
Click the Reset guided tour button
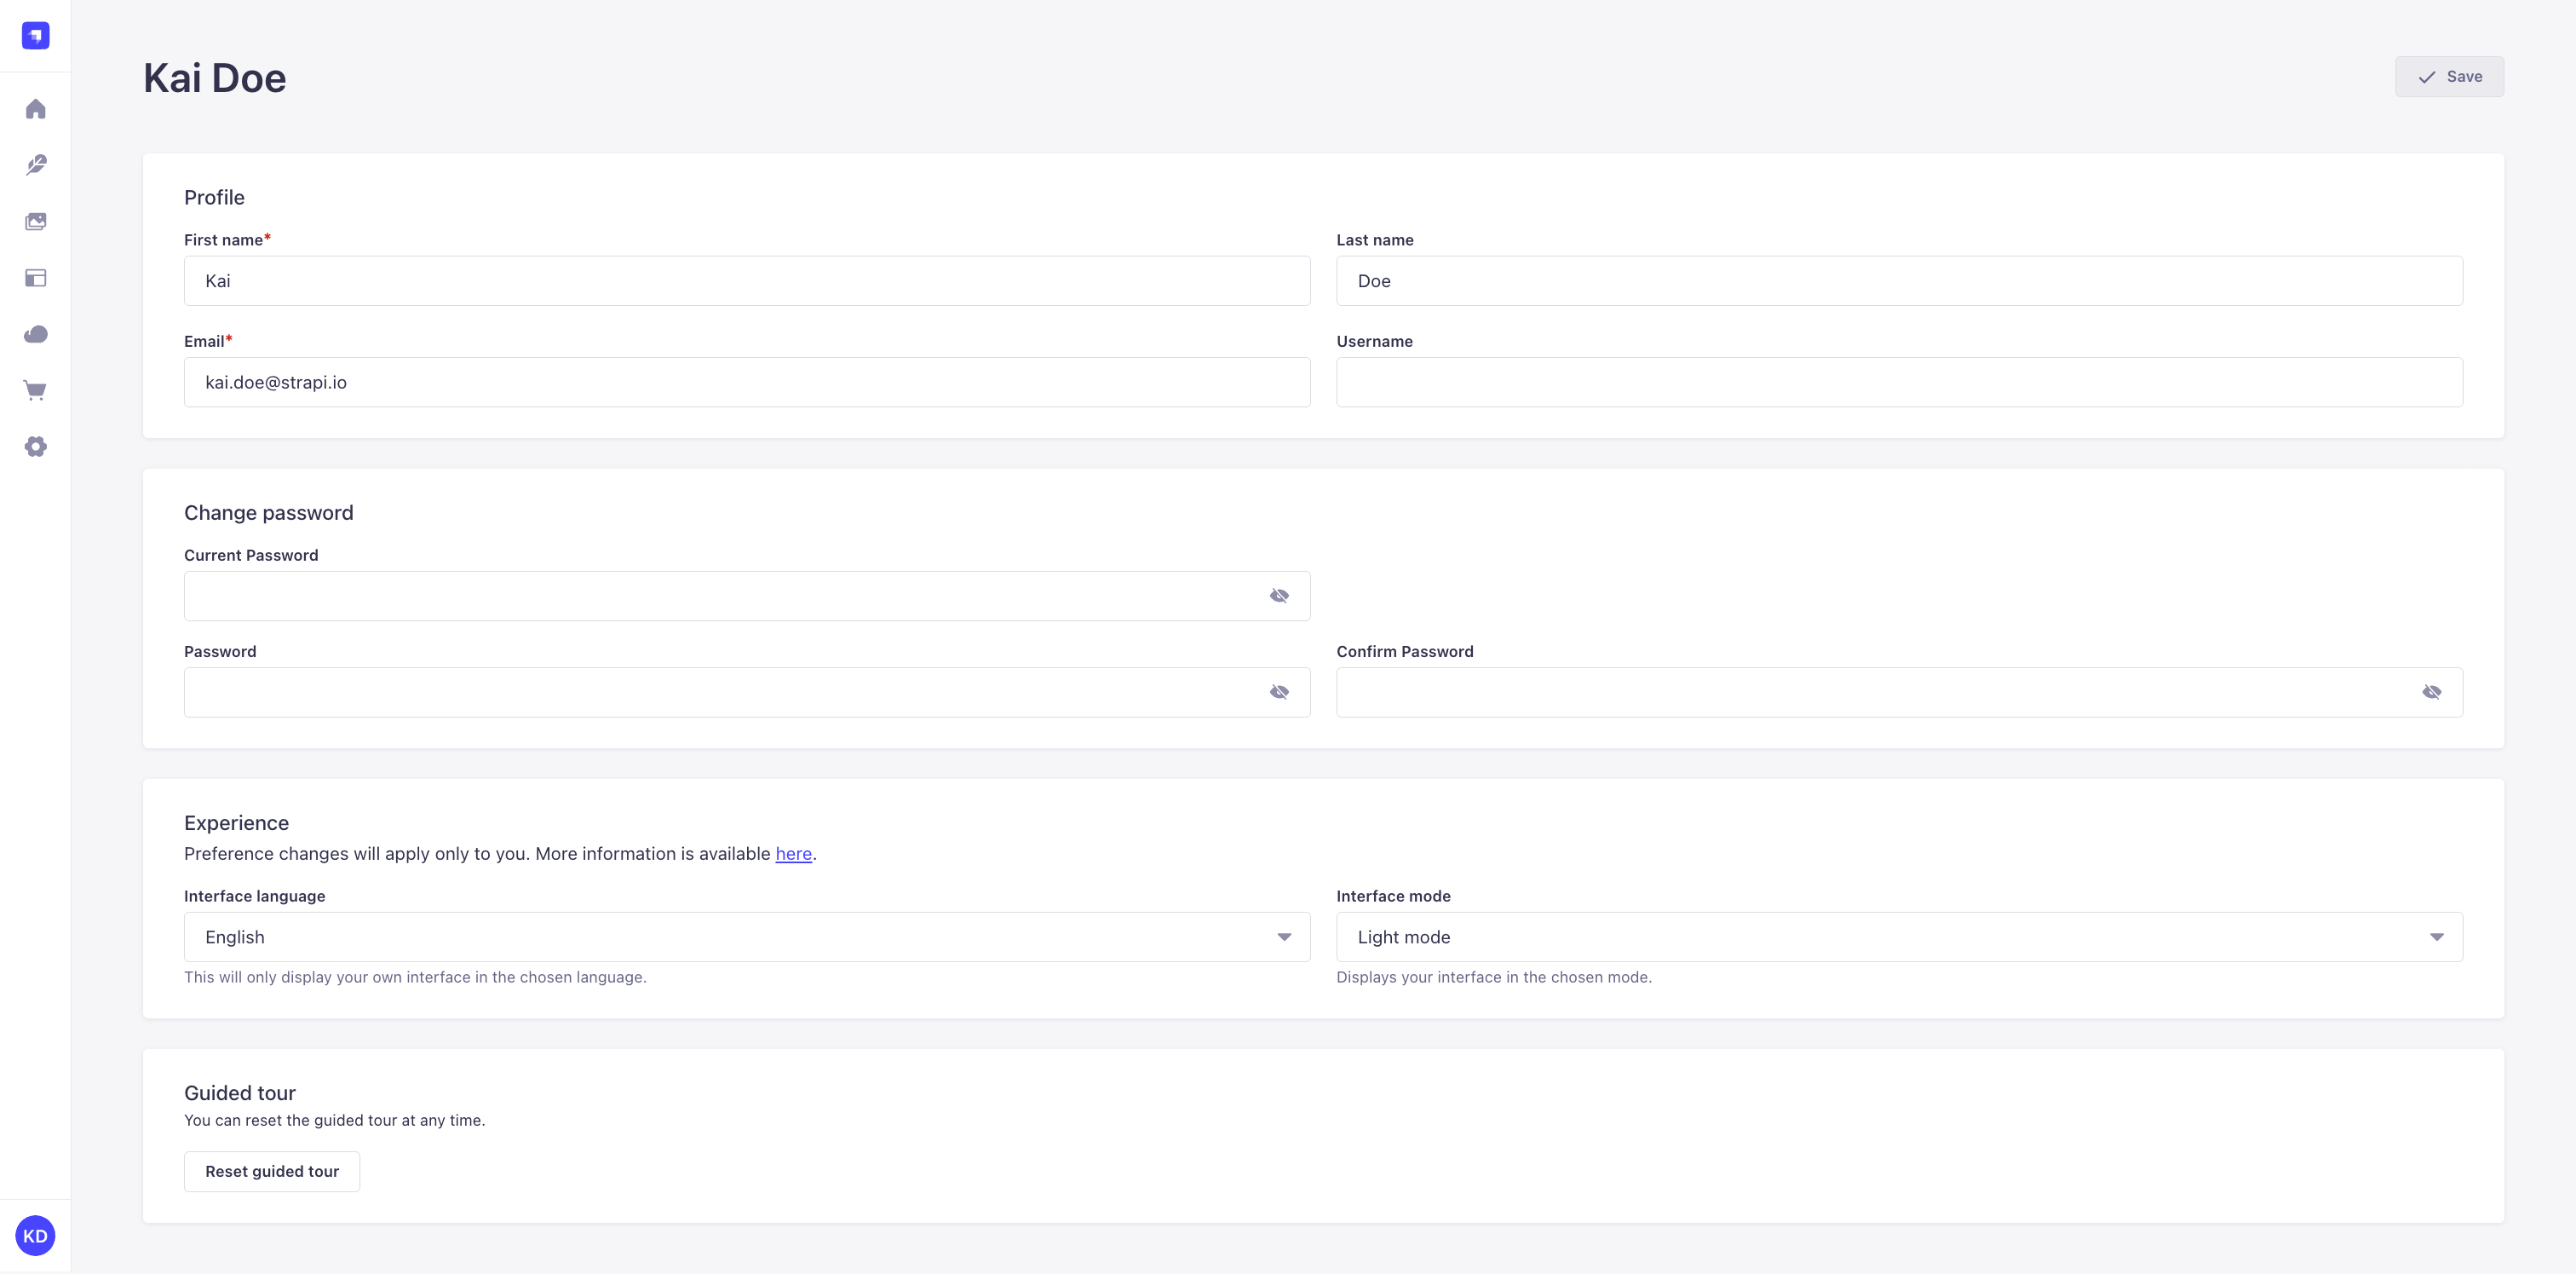(271, 1171)
